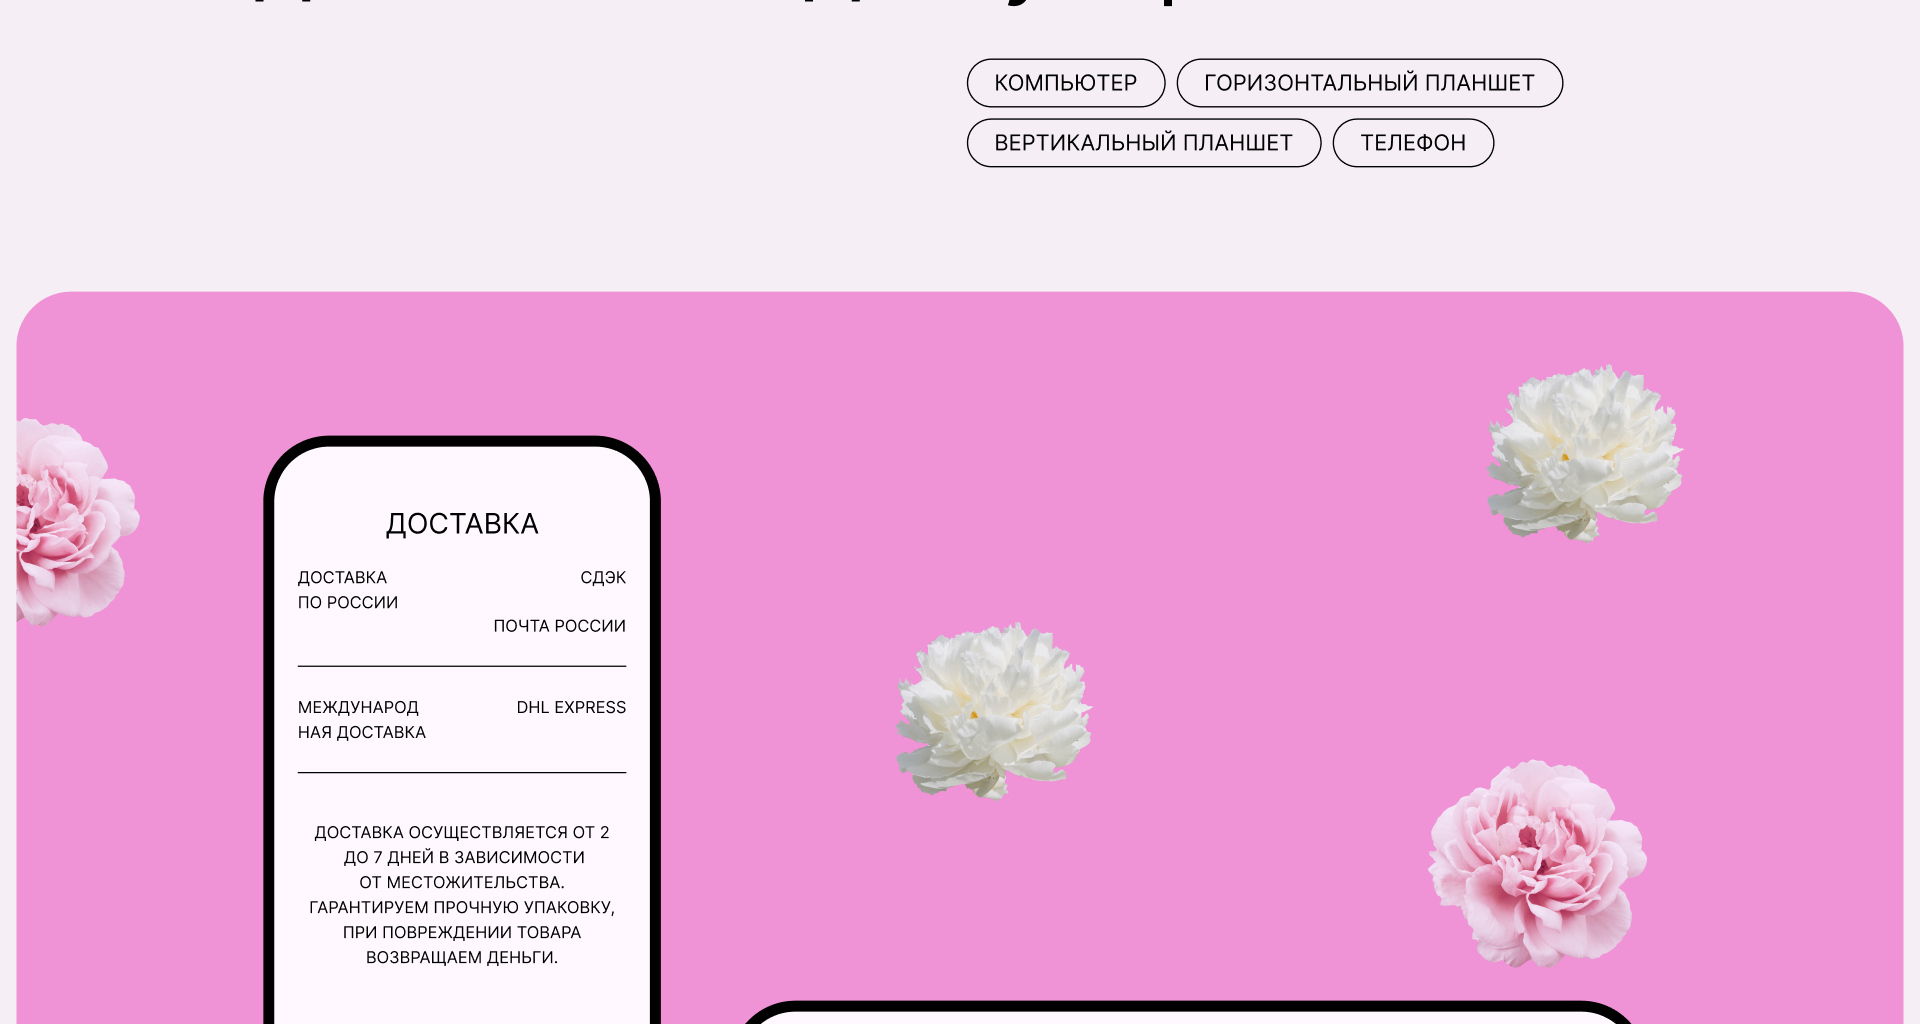Click the pink peony at left edge
This screenshot has width=1920, height=1024.
pyautogui.click(x=78, y=522)
